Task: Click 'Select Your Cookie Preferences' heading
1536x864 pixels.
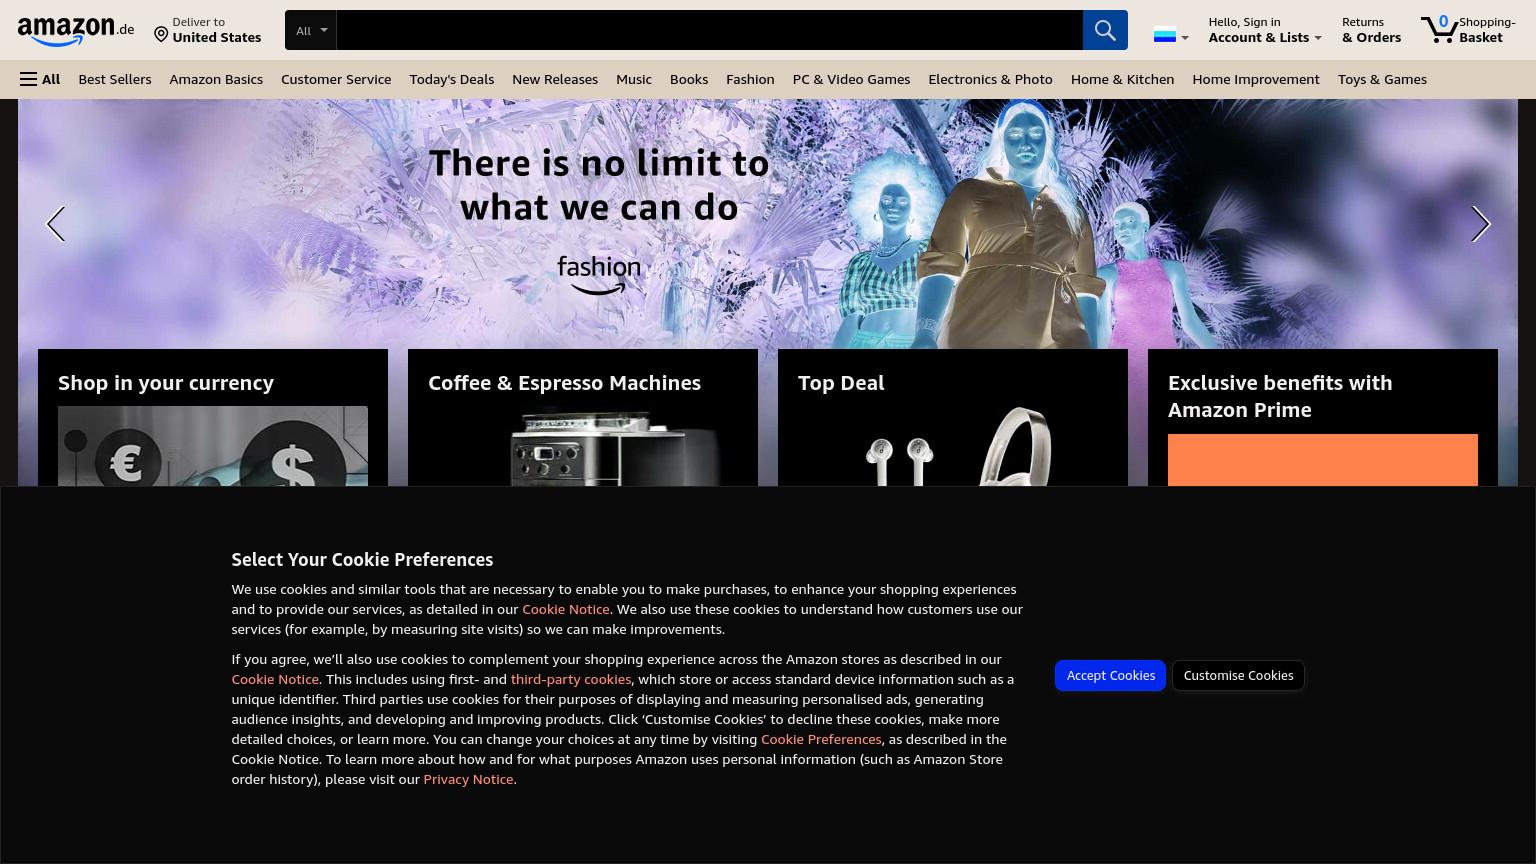Action: pos(362,560)
